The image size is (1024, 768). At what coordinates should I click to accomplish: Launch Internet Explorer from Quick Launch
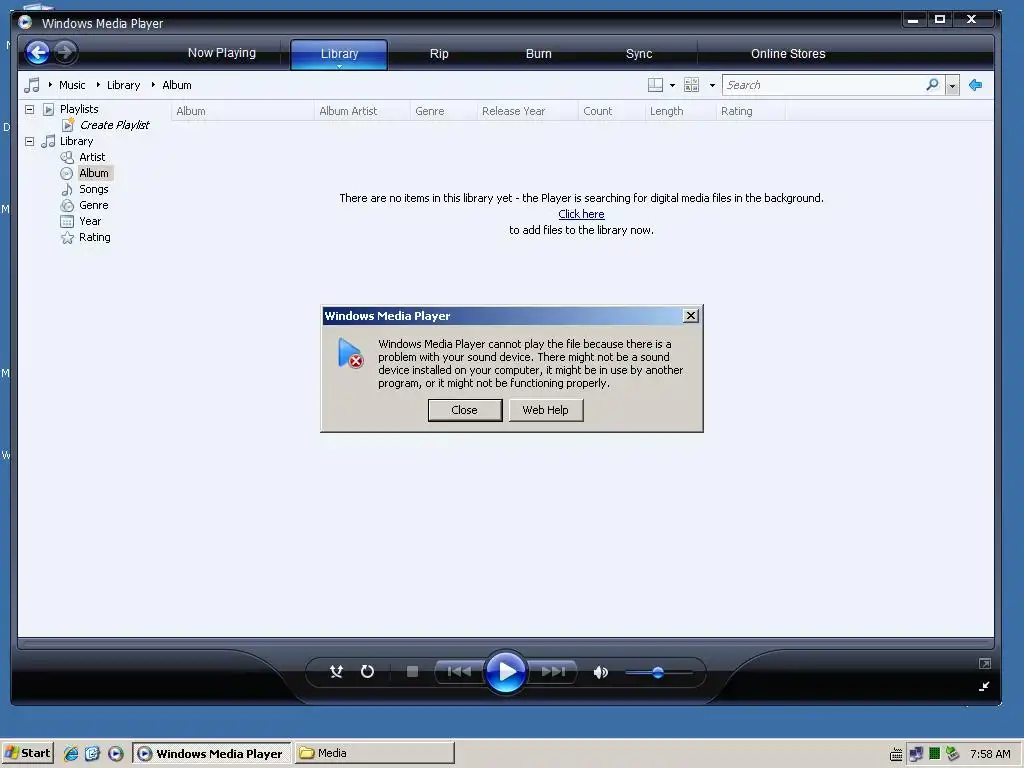(x=71, y=754)
